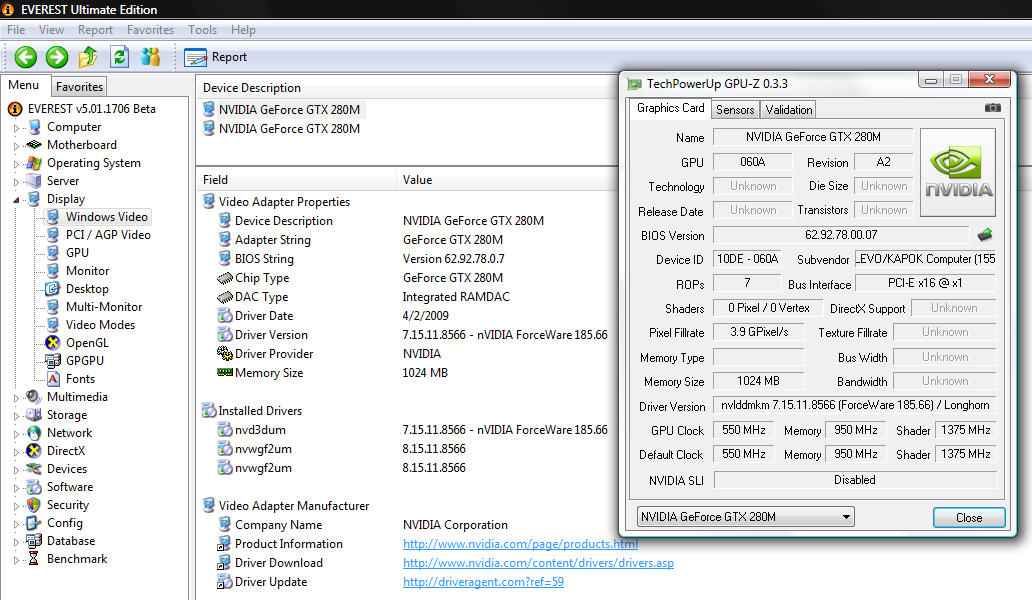1032x600 pixels.
Task: Open the Report menu
Action: 95,30
